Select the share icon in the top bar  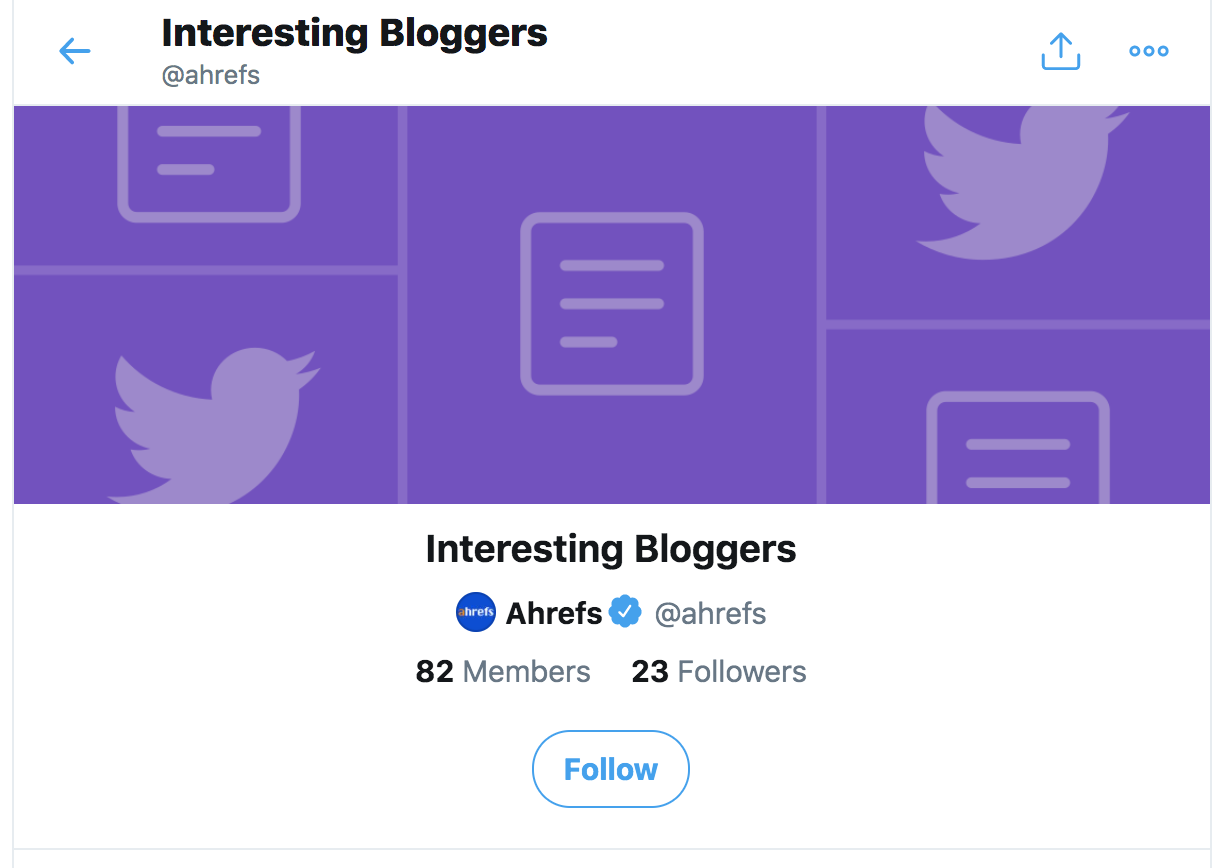click(x=1060, y=50)
